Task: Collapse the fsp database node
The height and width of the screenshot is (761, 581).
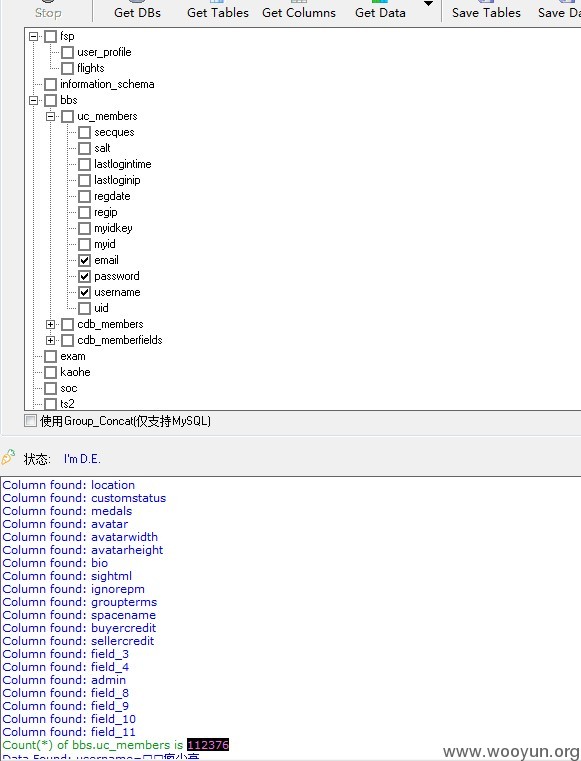Action: pyautogui.click(x=33, y=36)
